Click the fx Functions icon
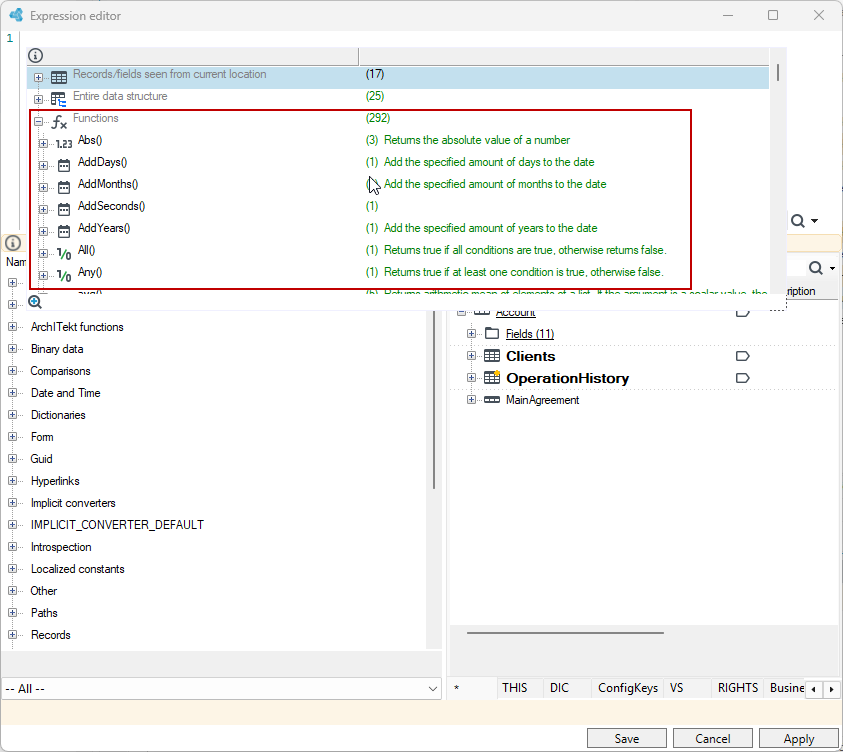843x752 pixels. (59, 122)
